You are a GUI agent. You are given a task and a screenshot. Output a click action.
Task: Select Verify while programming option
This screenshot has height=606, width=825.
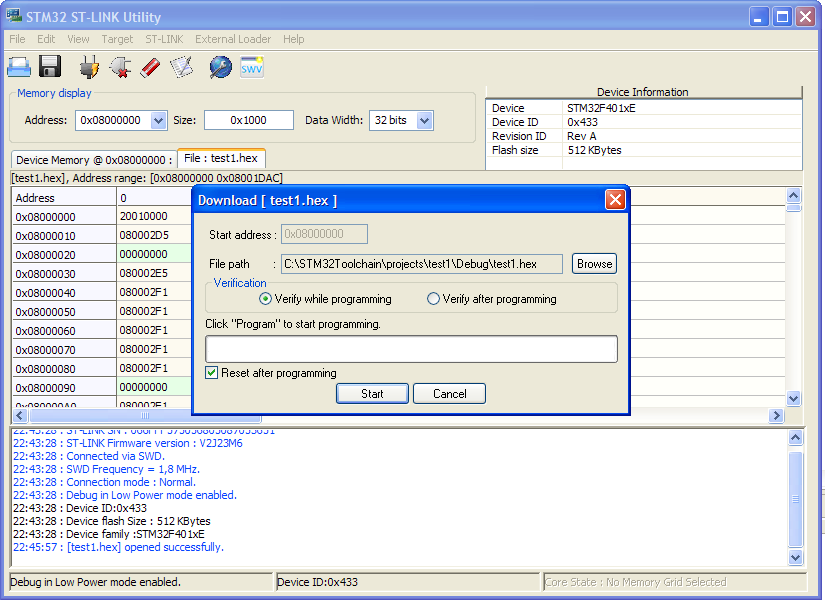pyautogui.click(x=326, y=299)
